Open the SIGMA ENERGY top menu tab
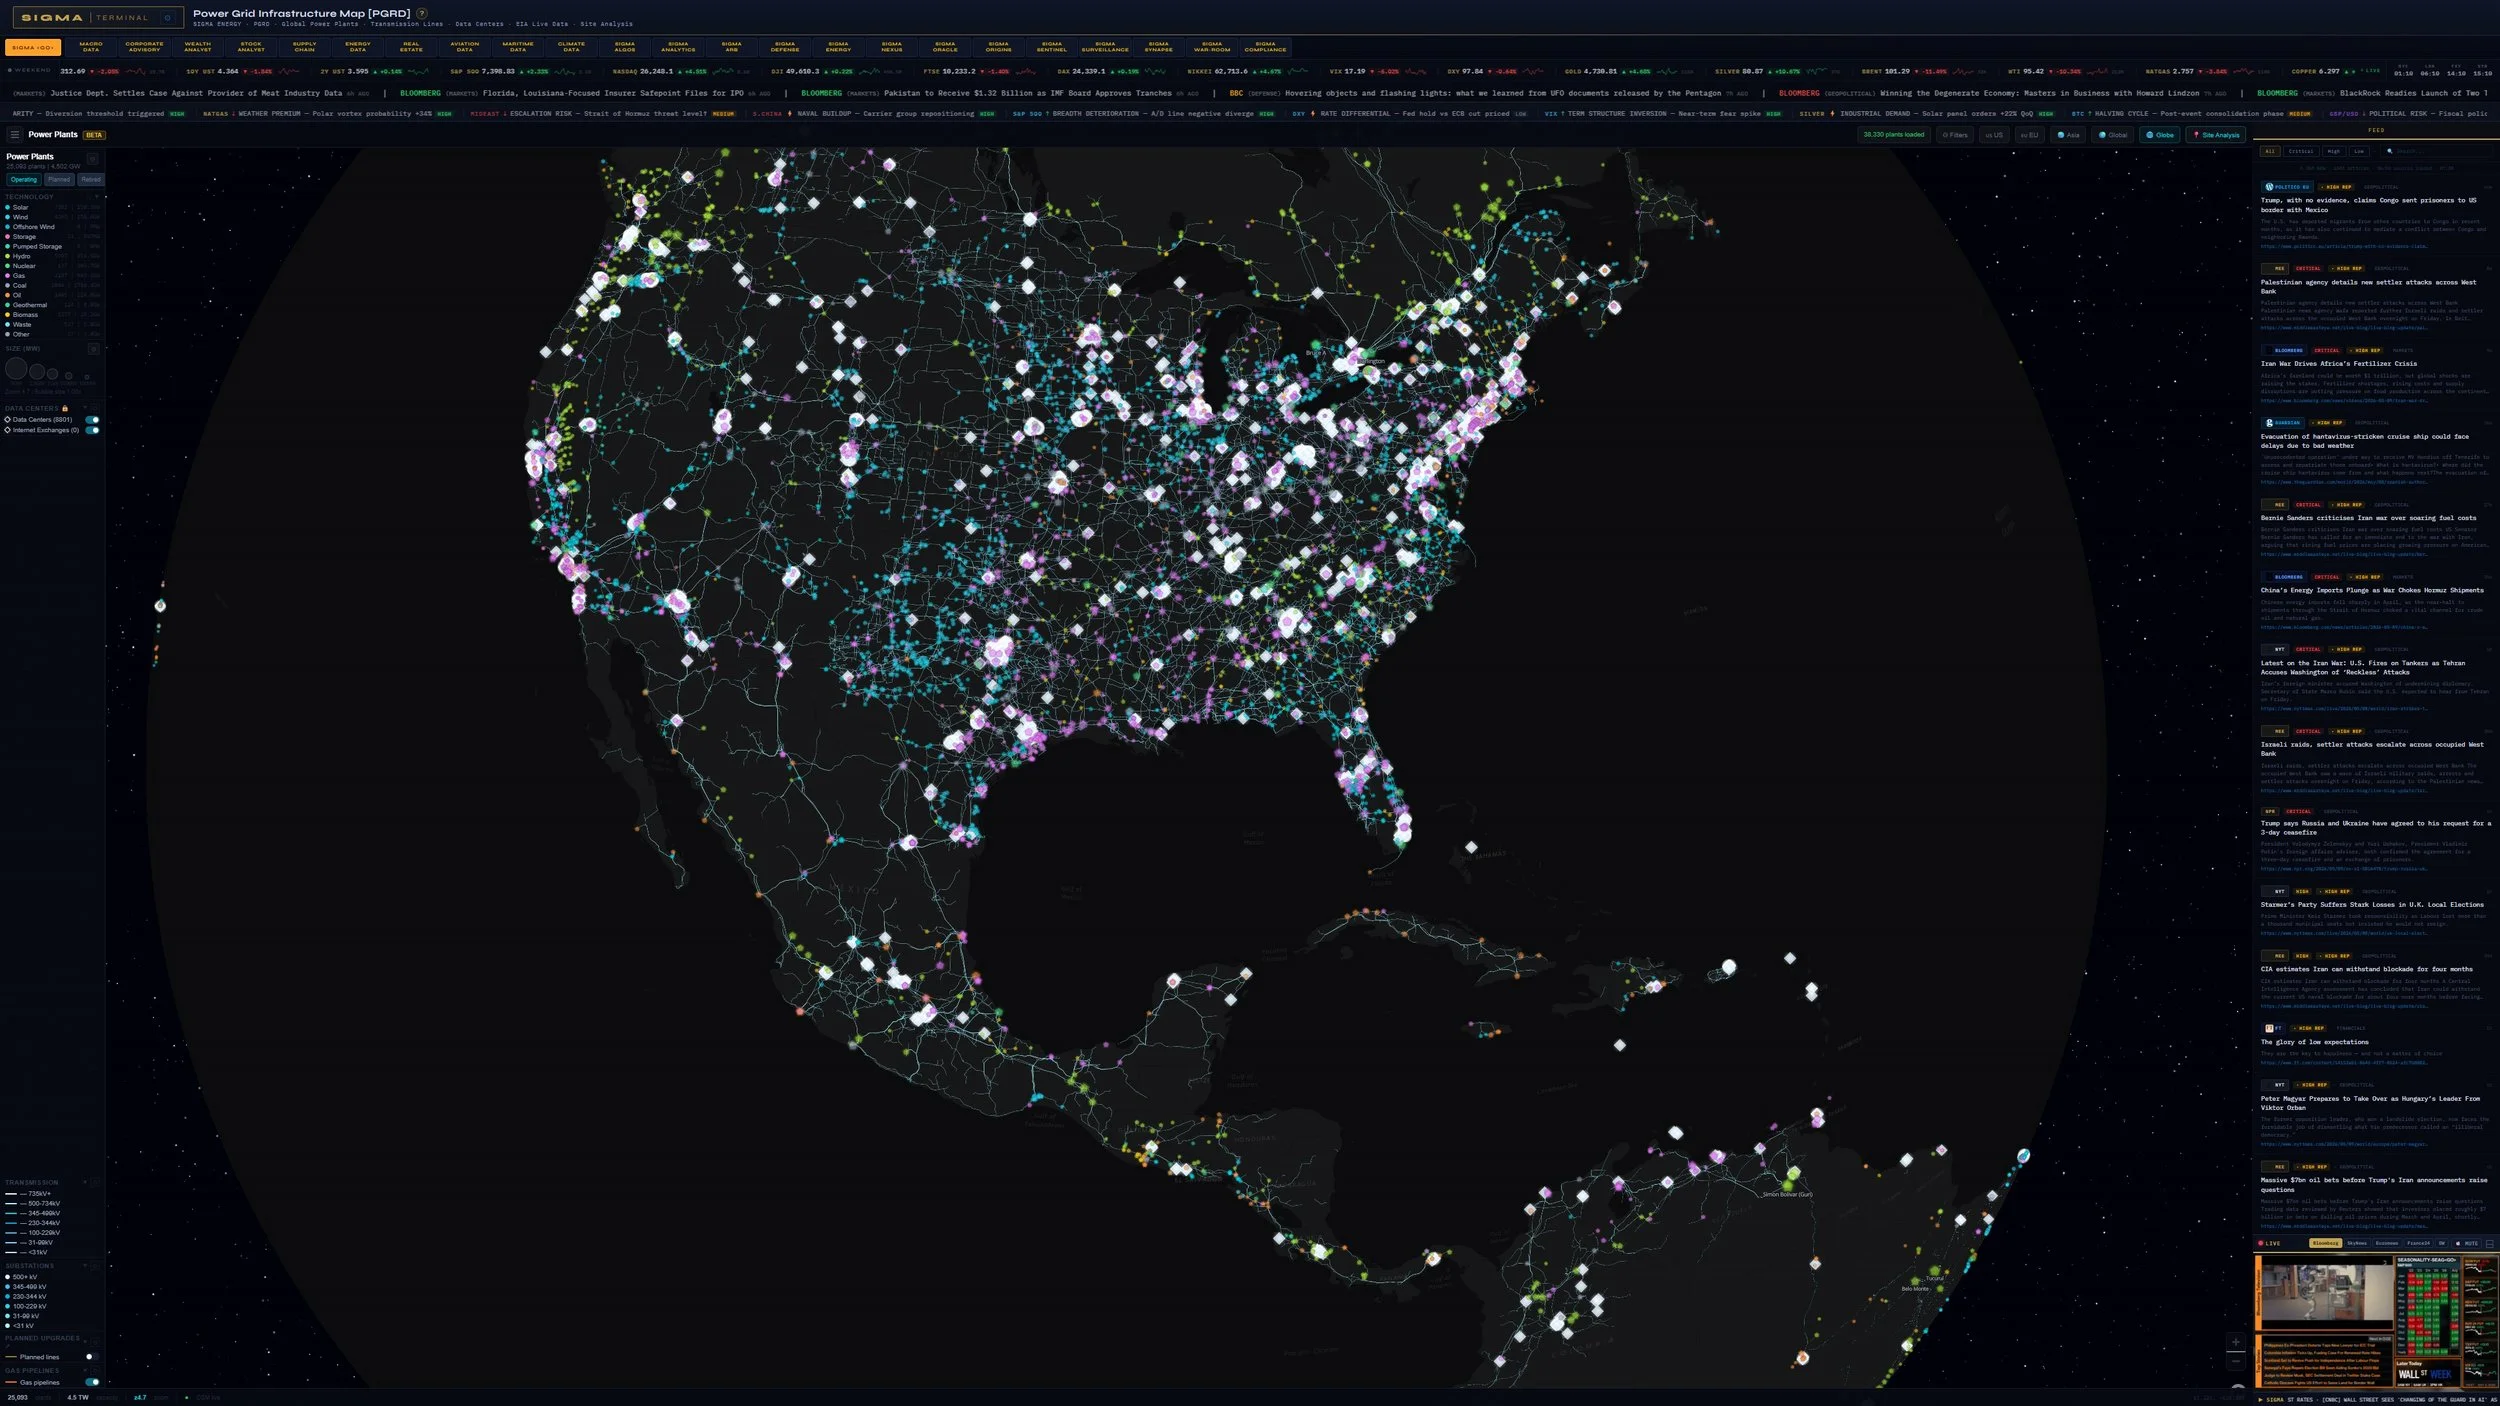Image resolution: width=2500 pixels, height=1406 pixels. (838, 46)
